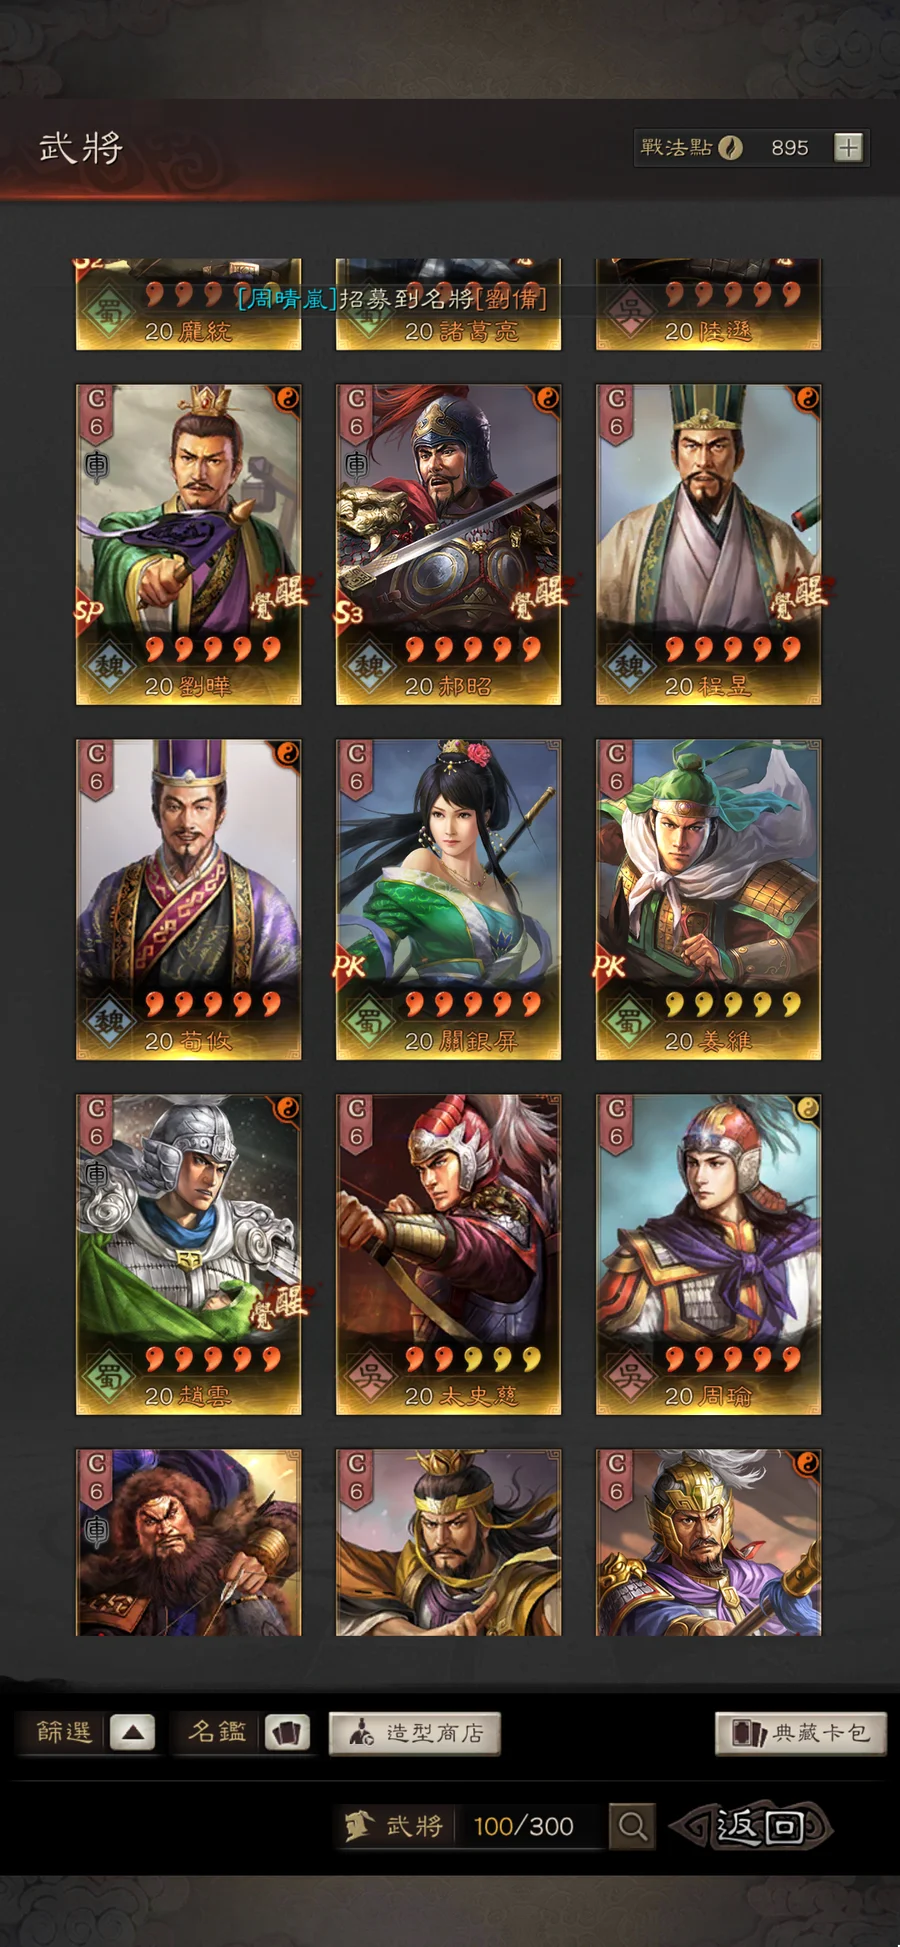Open 典藏卡包 collection pack
The width and height of the screenshot is (900, 1947).
pyautogui.click(x=800, y=1733)
